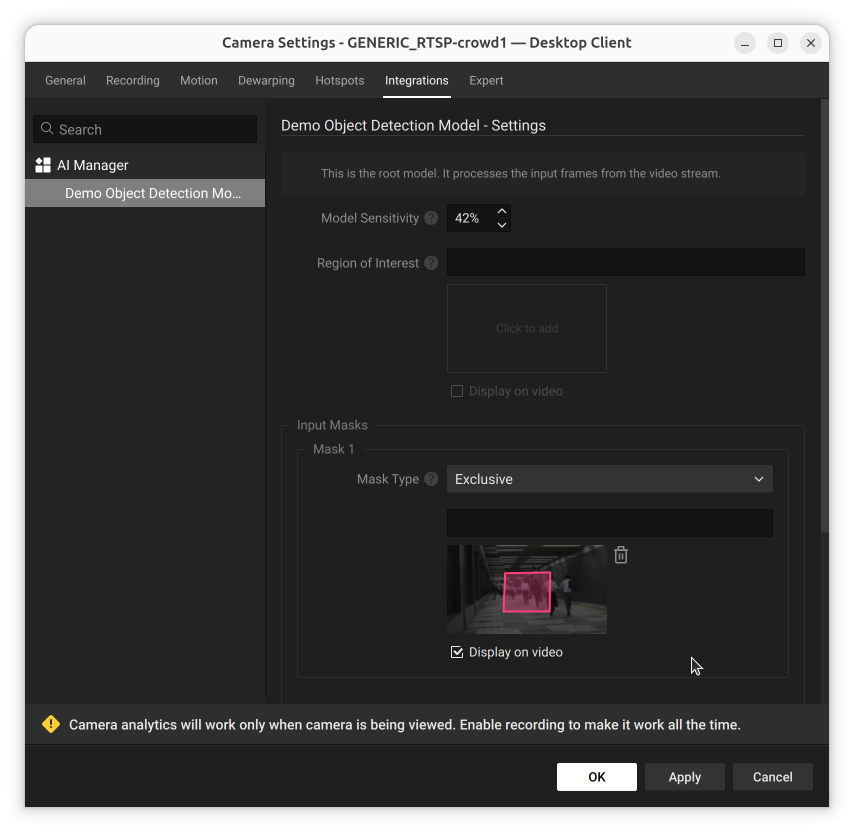Click the Region of Interest text field
This screenshot has width=854, height=832.
click(626, 262)
